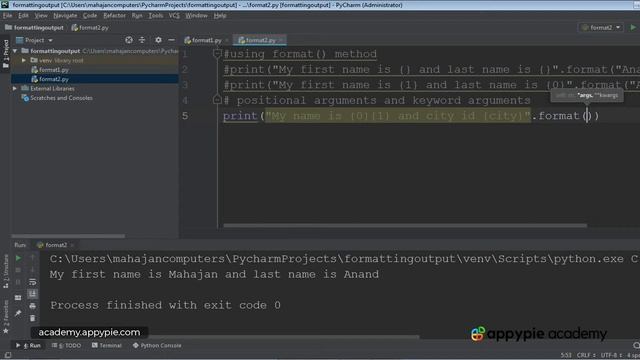Open the Code menu
This screenshot has width=640, height=360.
(x=90, y=16)
